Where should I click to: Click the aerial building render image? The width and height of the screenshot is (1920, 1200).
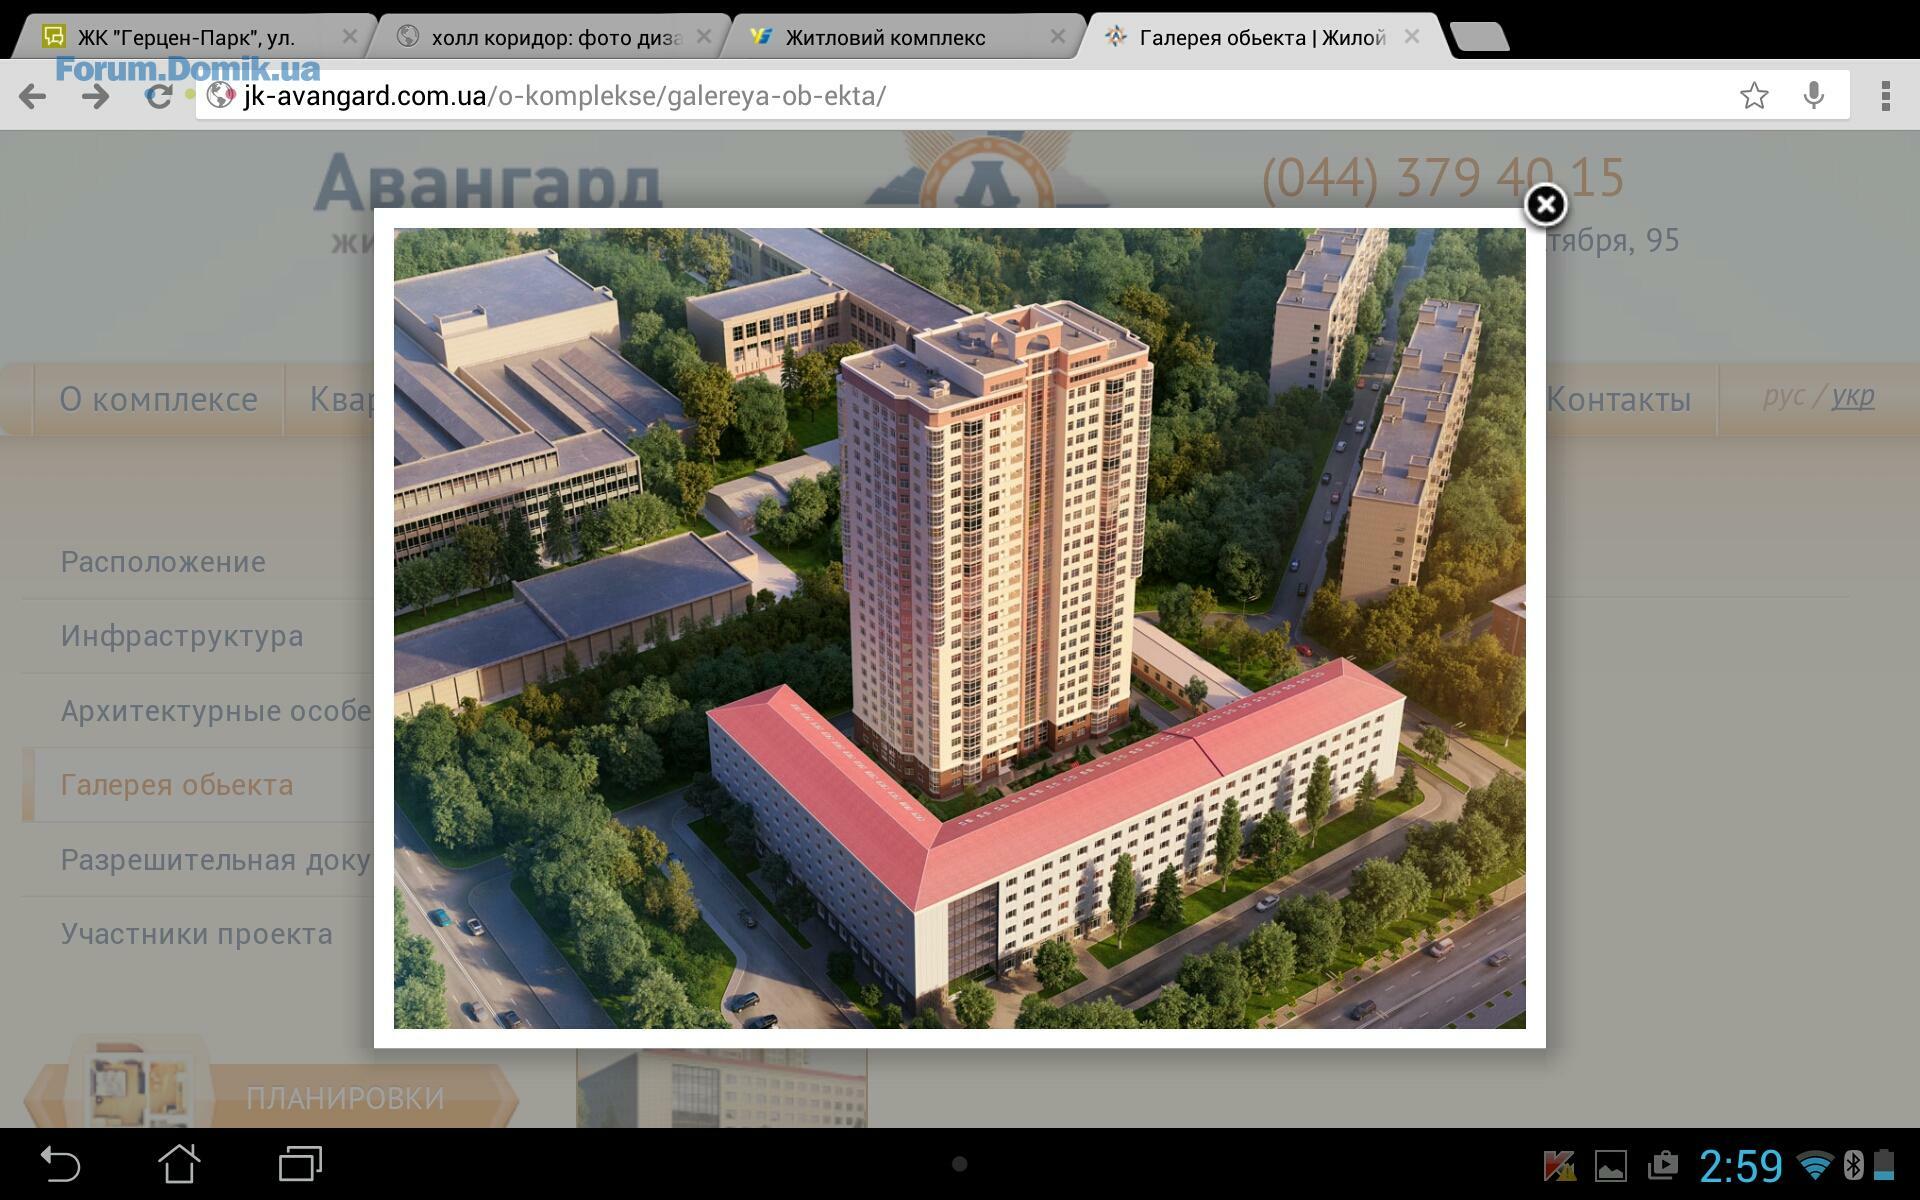[x=960, y=628]
